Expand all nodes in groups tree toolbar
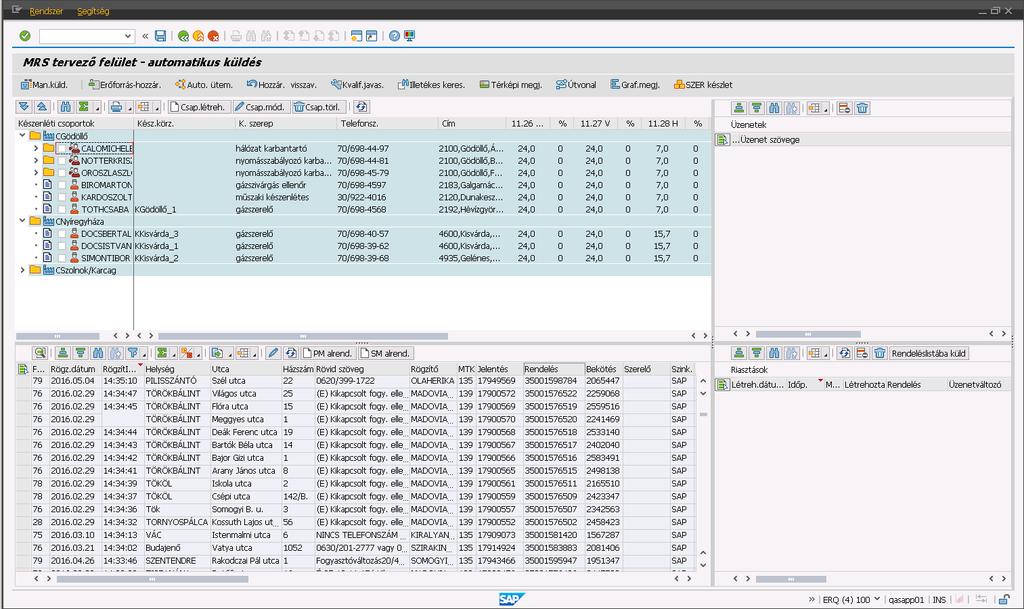The image size is (1024, 609). point(24,107)
